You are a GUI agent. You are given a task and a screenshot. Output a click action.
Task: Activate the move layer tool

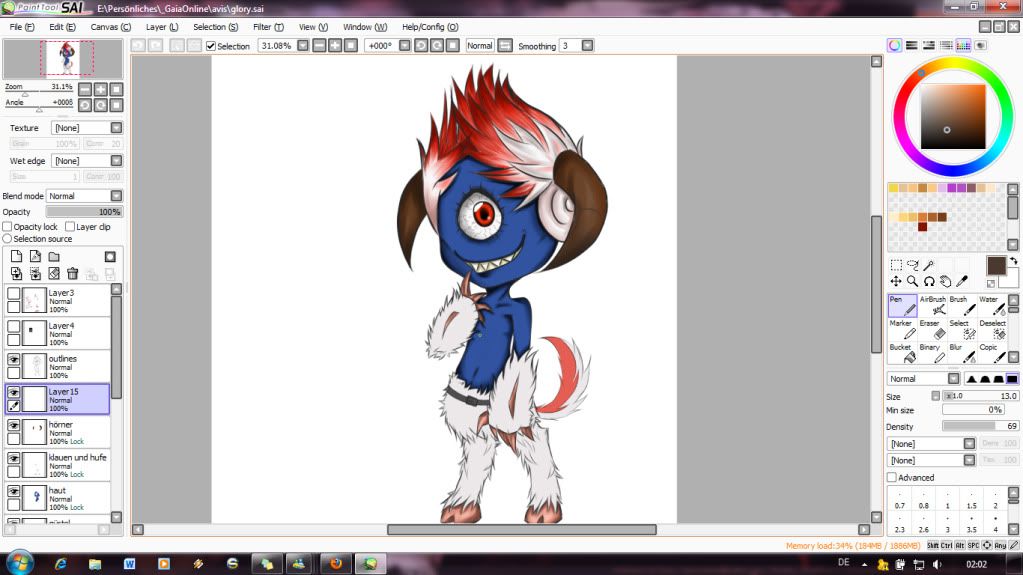(896, 281)
